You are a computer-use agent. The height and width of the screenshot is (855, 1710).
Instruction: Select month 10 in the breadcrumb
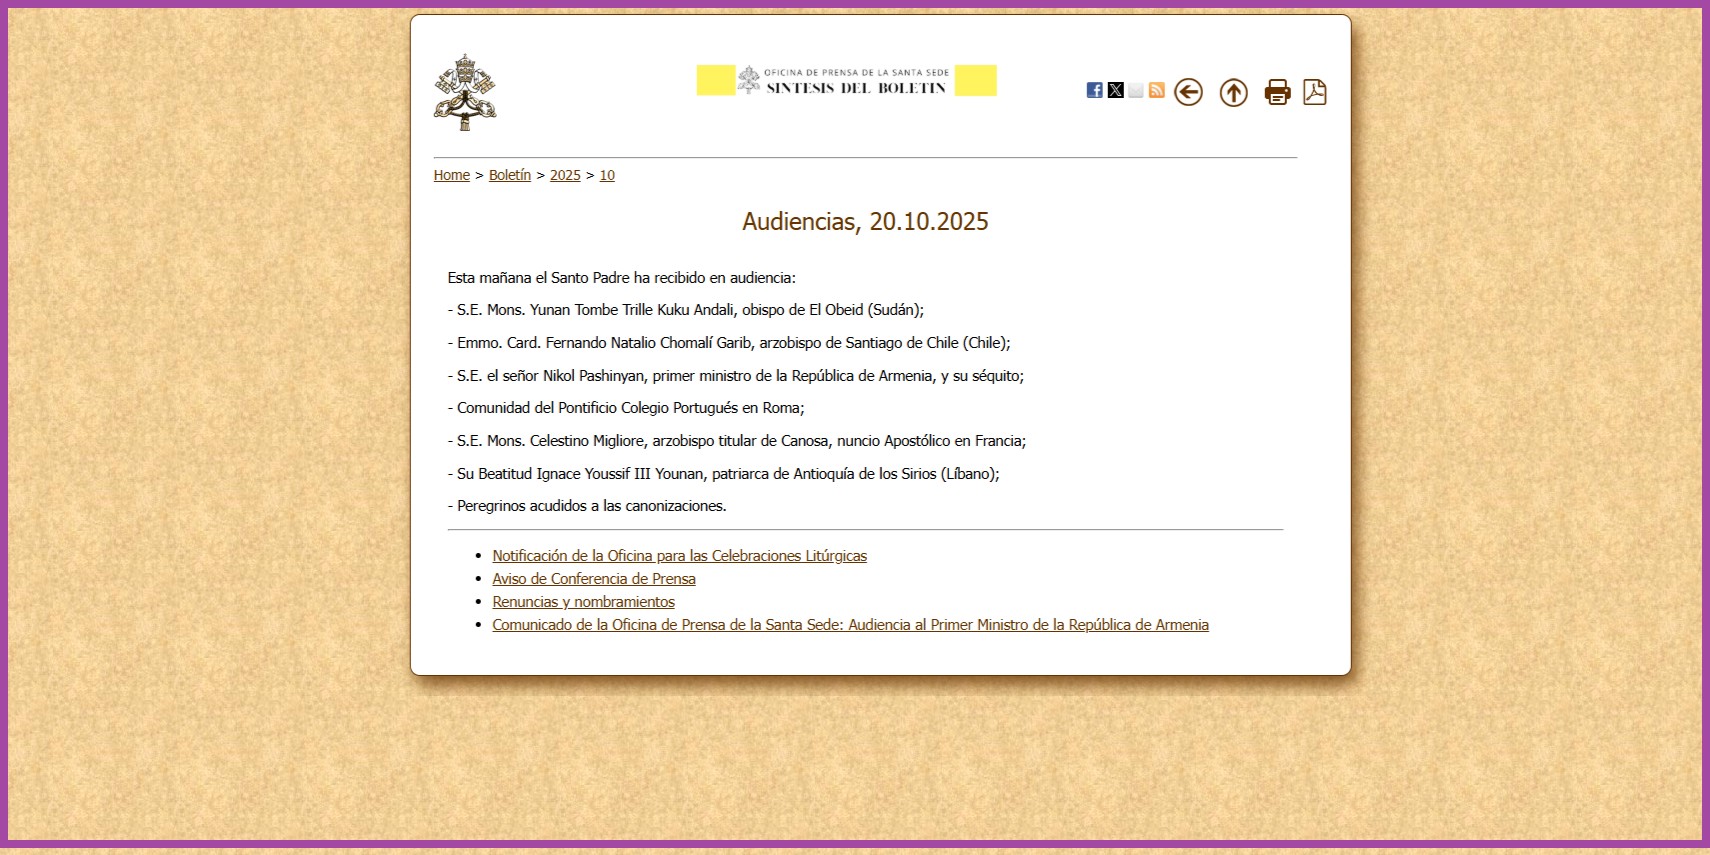click(607, 175)
